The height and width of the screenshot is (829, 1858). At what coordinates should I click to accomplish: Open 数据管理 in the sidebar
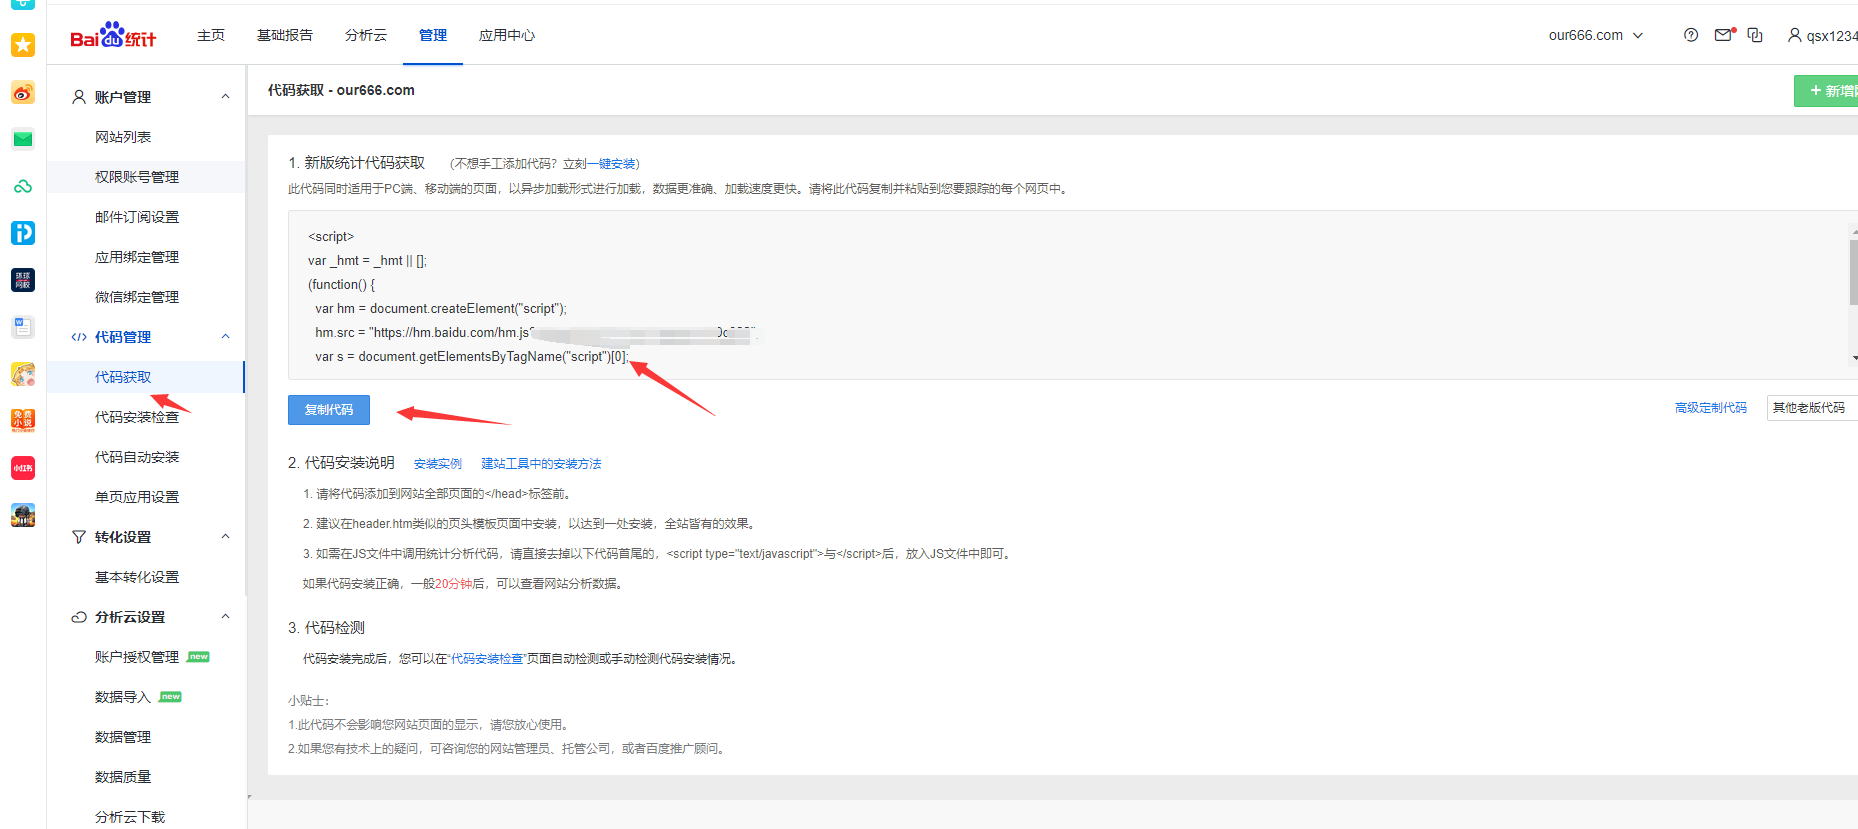(123, 737)
